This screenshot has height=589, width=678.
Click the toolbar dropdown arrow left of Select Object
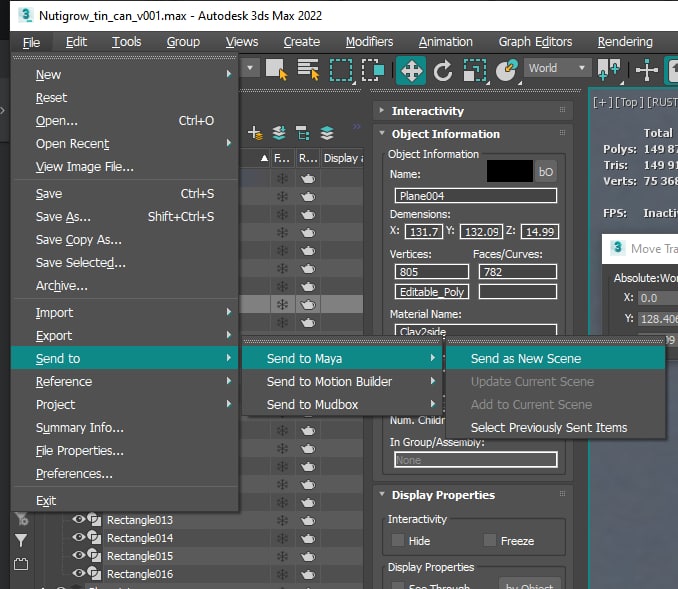coord(250,68)
